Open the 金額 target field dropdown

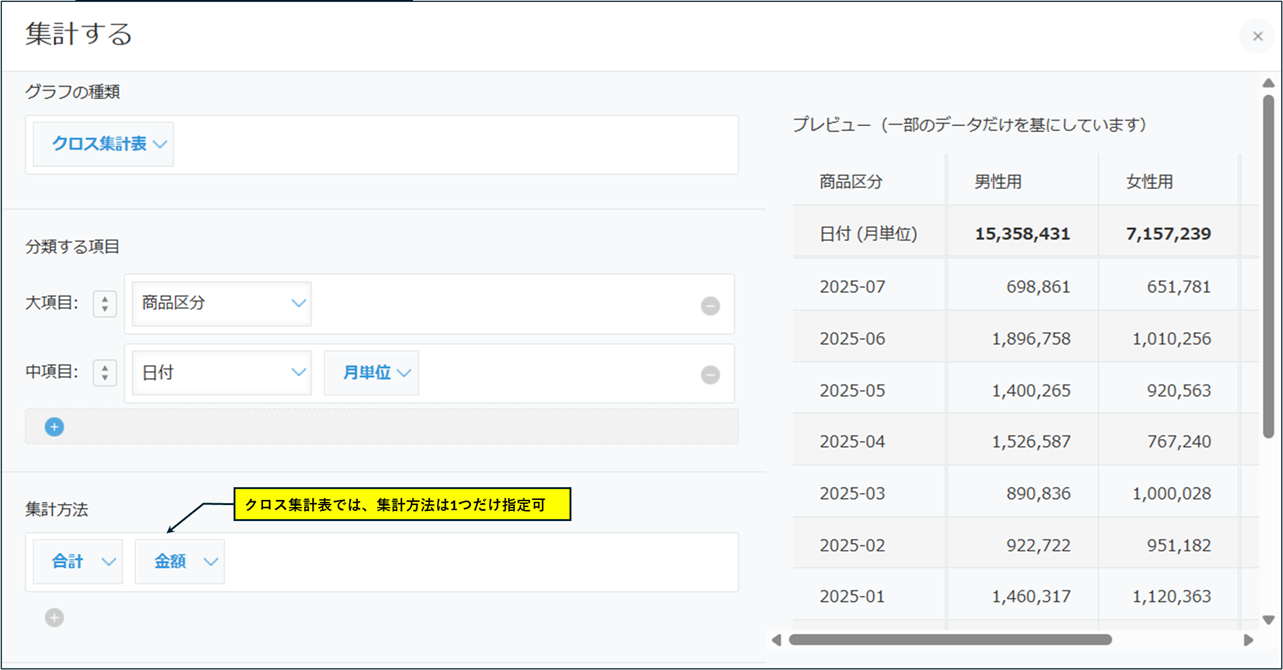coord(180,562)
